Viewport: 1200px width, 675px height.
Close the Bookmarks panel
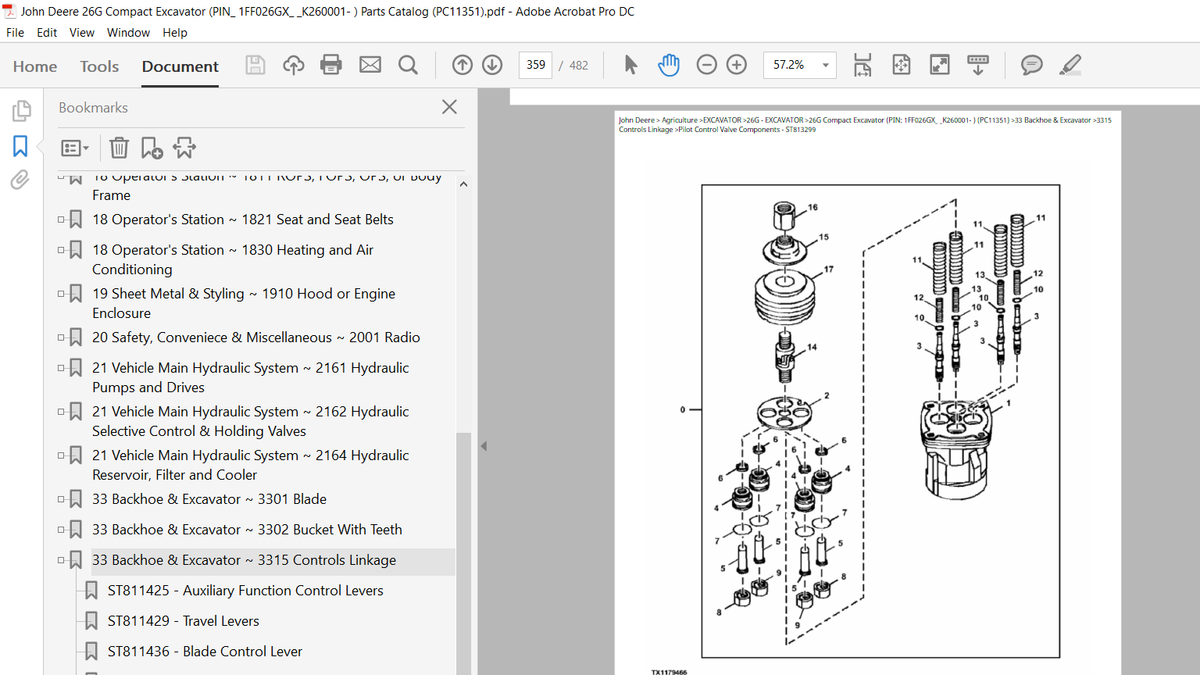pos(449,107)
